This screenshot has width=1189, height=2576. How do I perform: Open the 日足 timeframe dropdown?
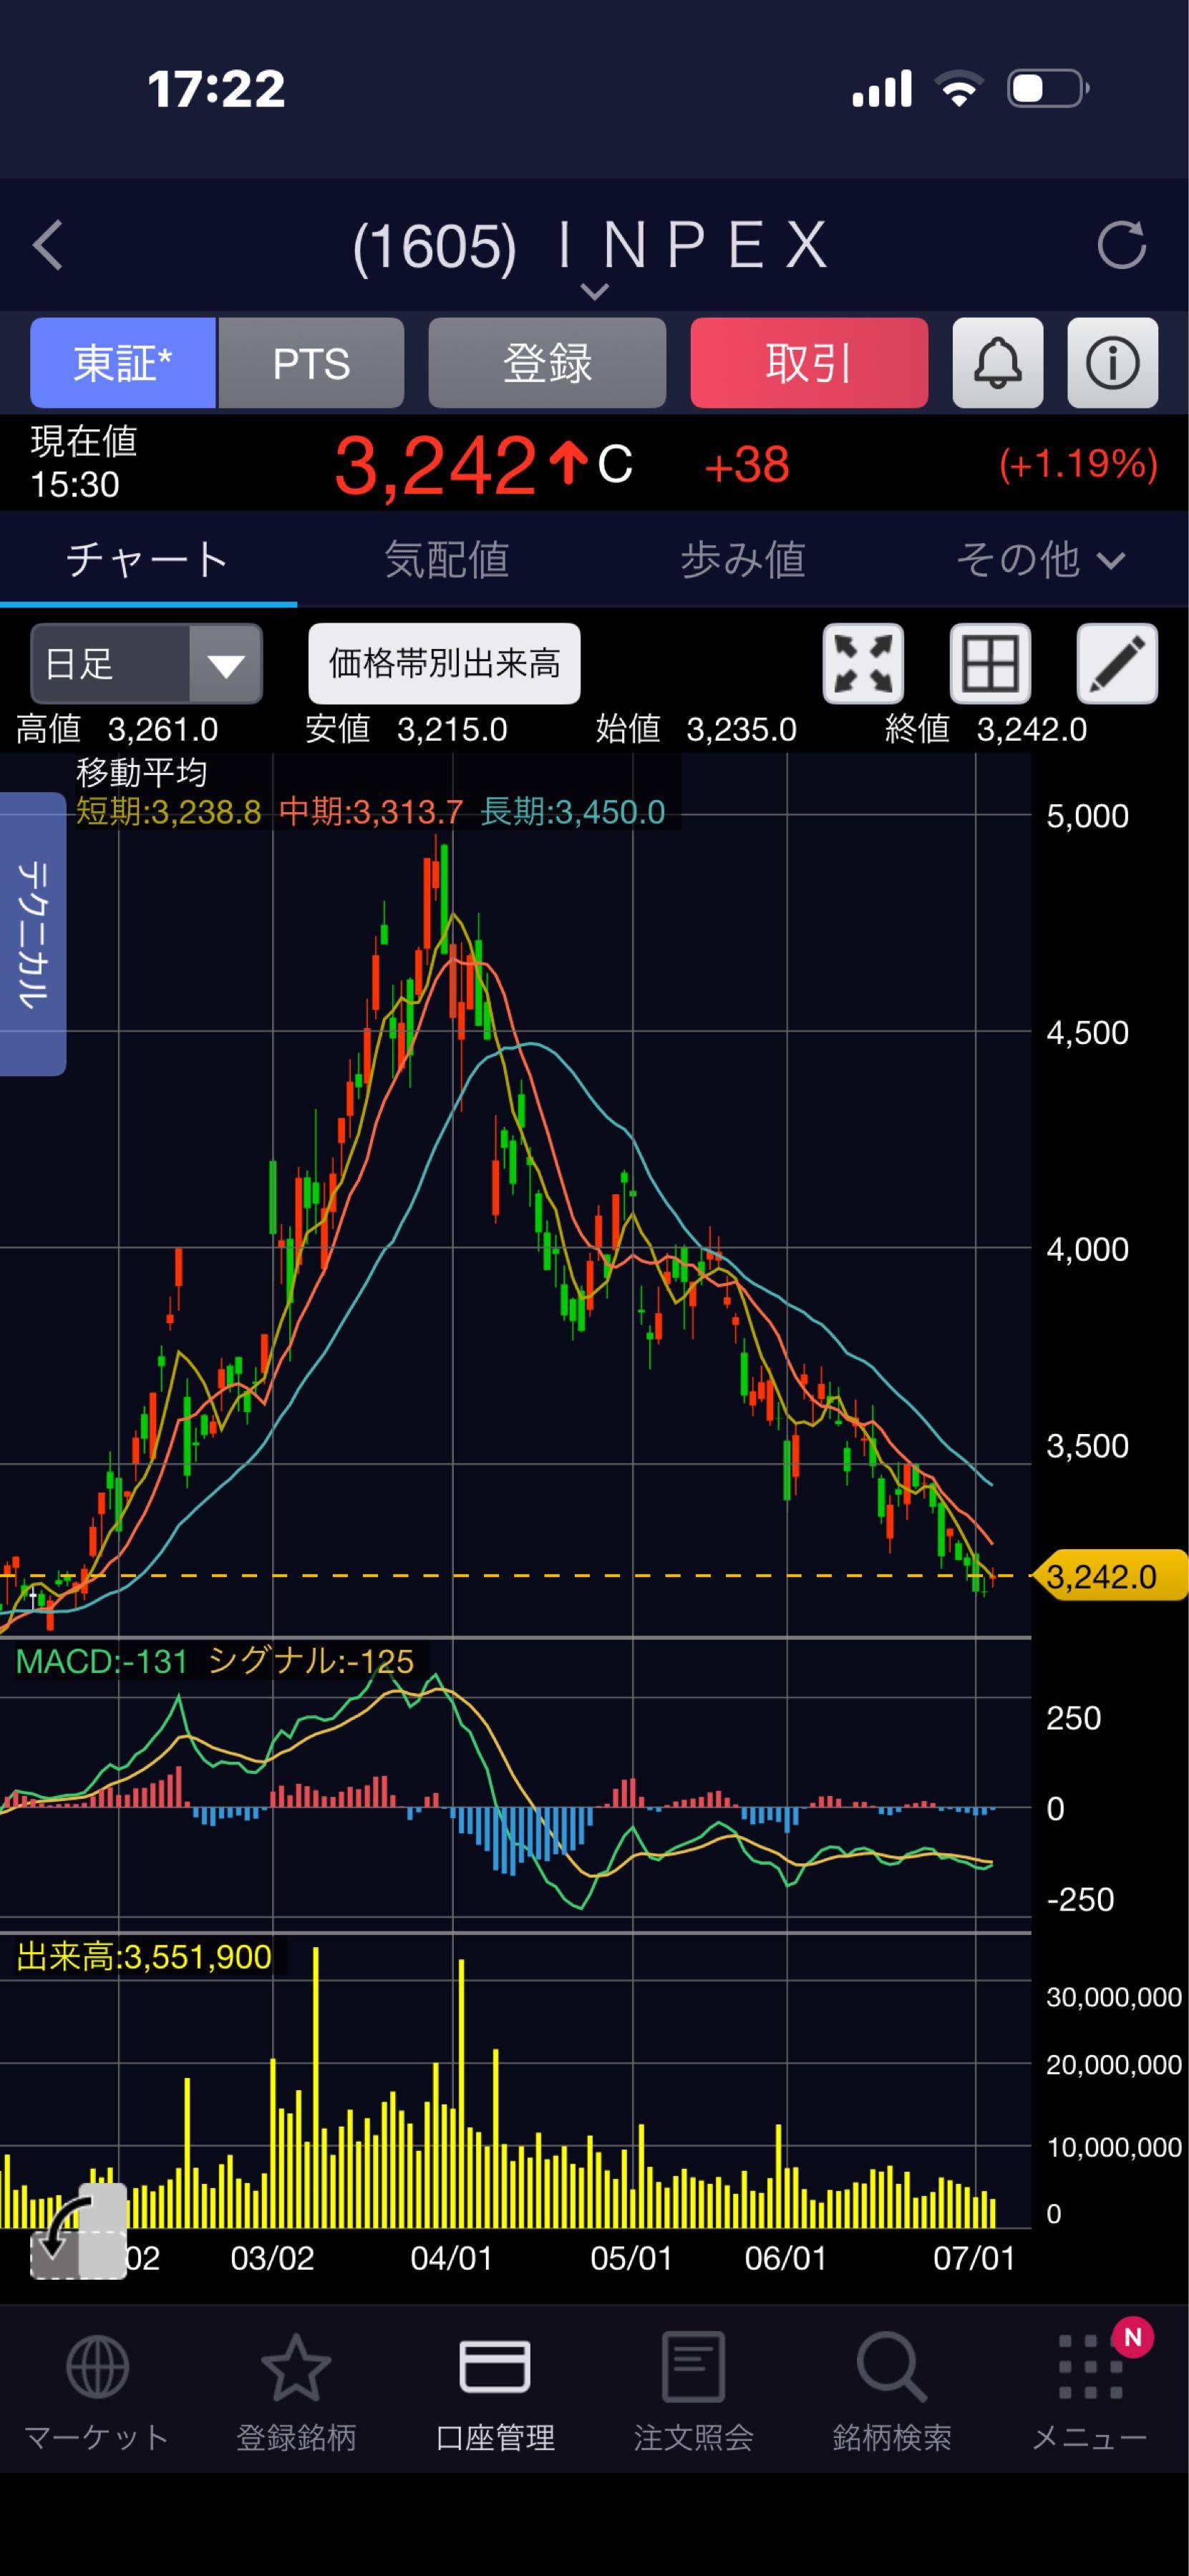pyautogui.click(x=147, y=664)
